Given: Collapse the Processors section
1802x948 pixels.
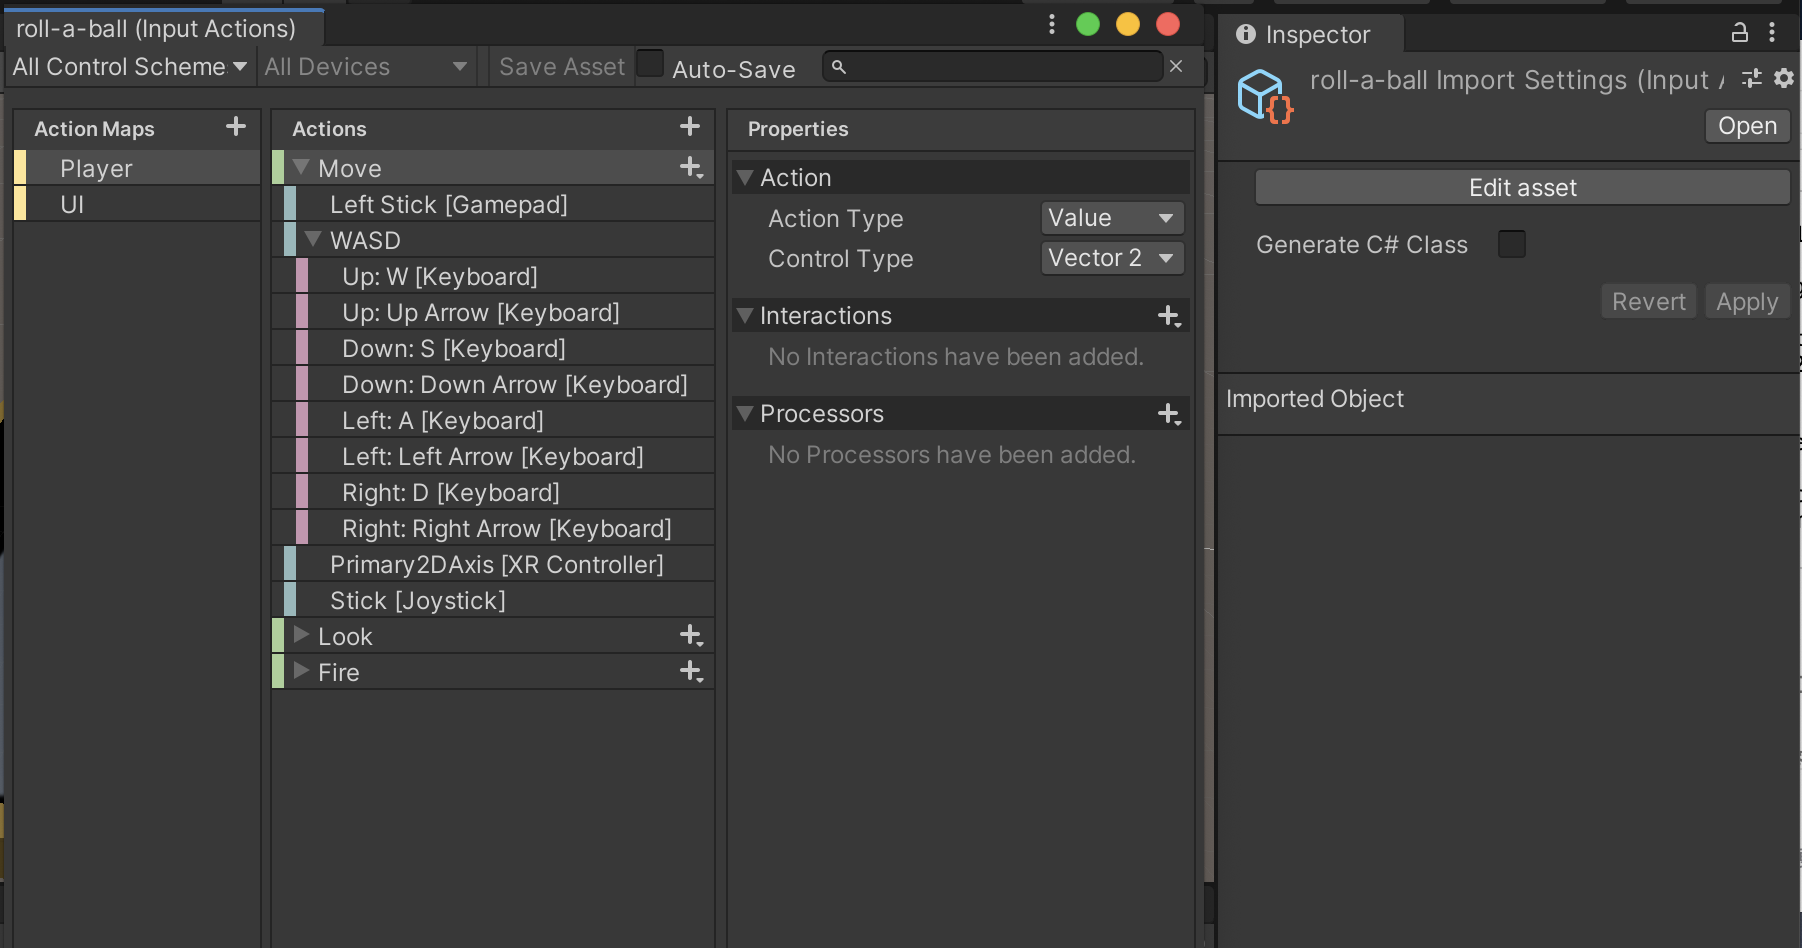Looking at the screenshot, I should point(745,413).
